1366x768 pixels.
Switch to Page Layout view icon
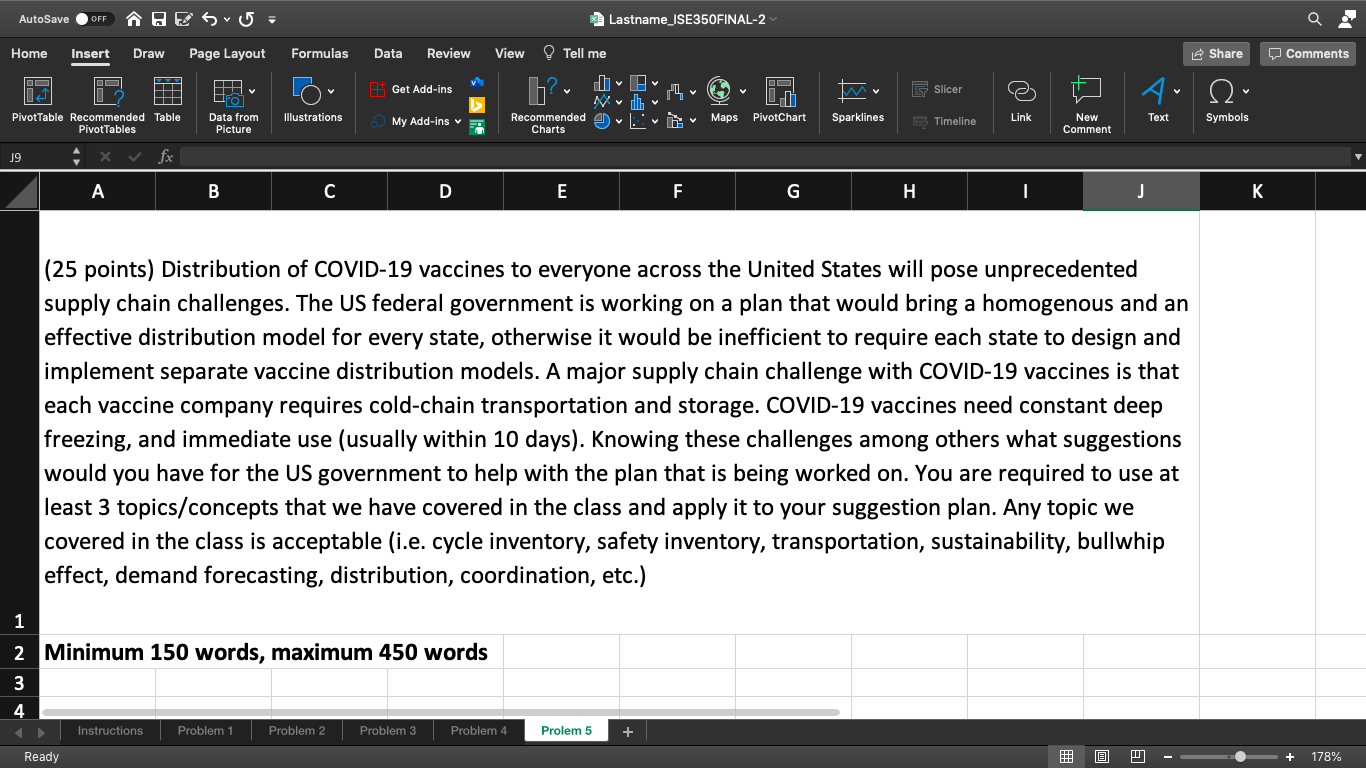(x=1102, y=757)
